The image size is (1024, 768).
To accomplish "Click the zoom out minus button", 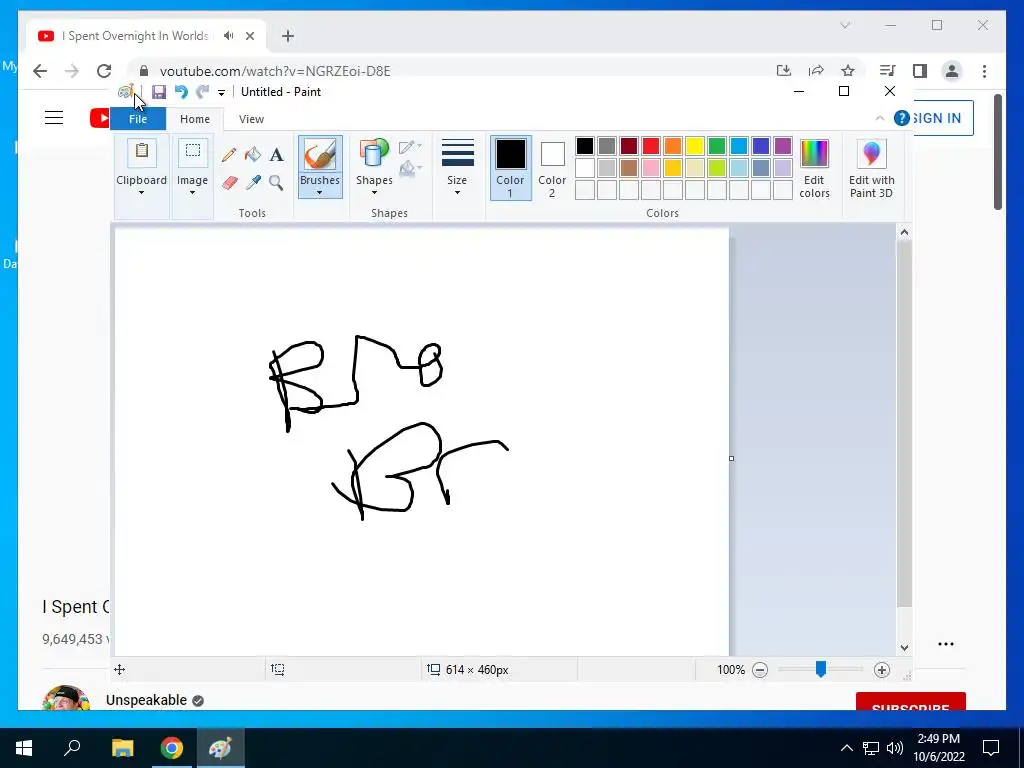I will (760, 670).
